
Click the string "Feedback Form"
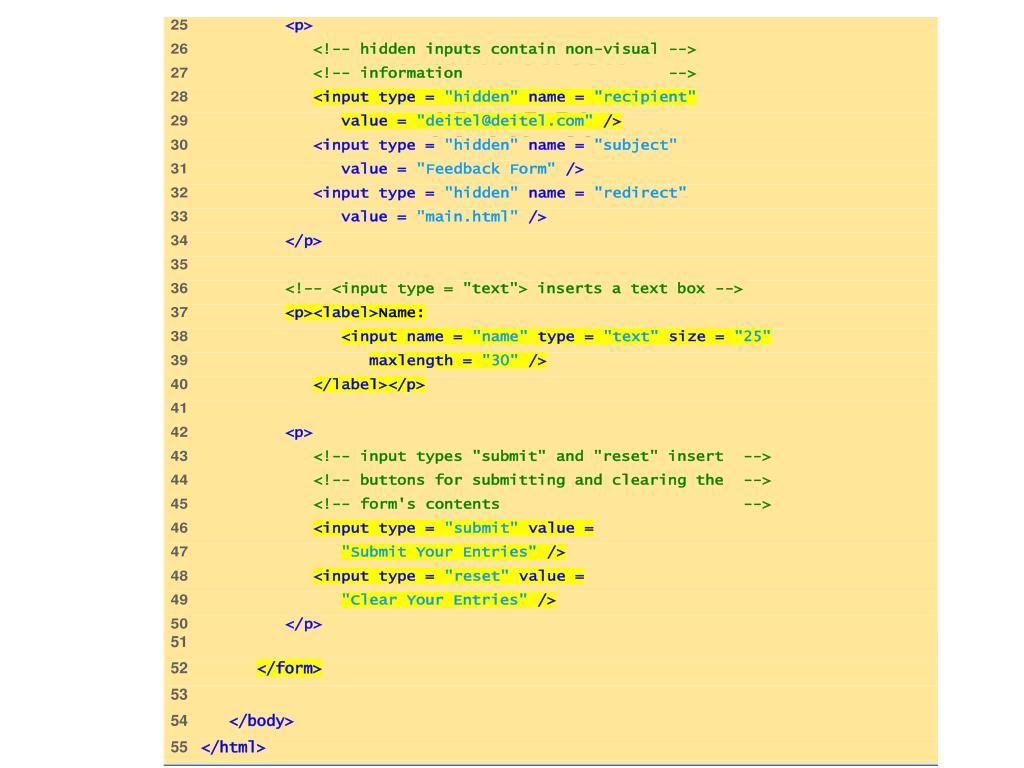click(486, 168)
